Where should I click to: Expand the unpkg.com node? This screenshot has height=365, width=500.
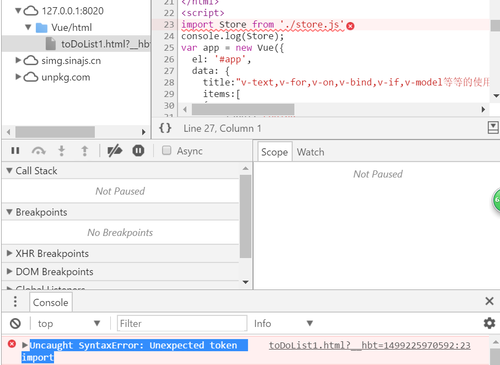click(x=18, y=77)
